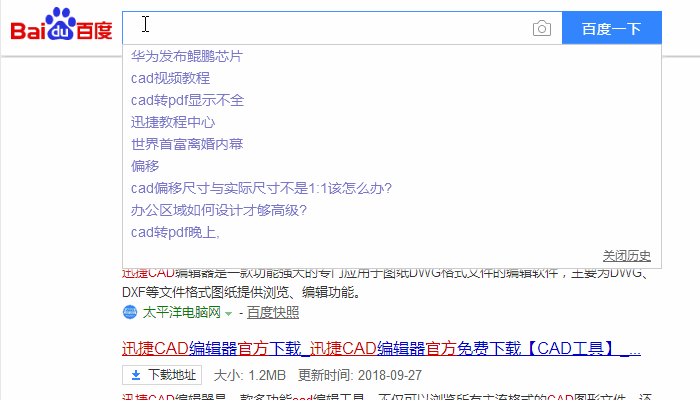This screenshot has width=700, height=400.
Task: Select suggestion 迅捷教程中心
Action: (x=173, y=122)
